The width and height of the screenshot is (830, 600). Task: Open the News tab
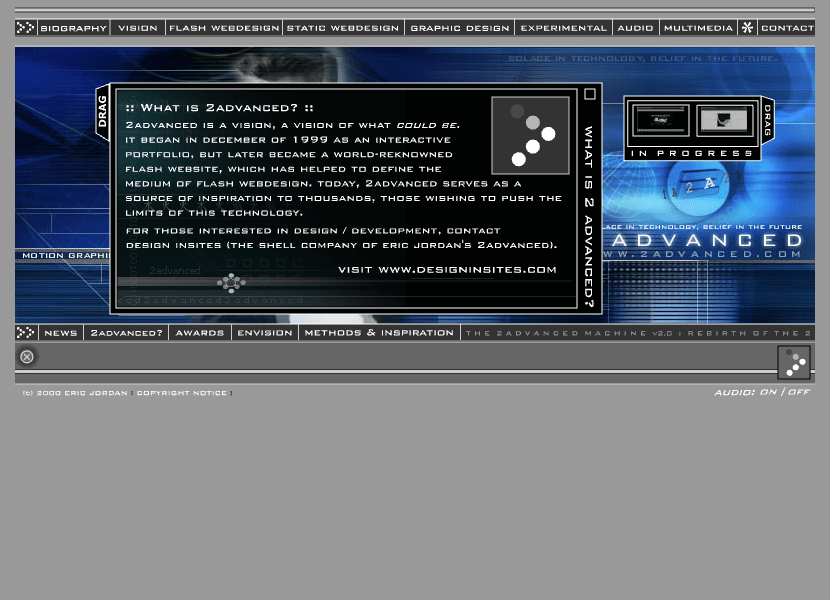[61, 333]
